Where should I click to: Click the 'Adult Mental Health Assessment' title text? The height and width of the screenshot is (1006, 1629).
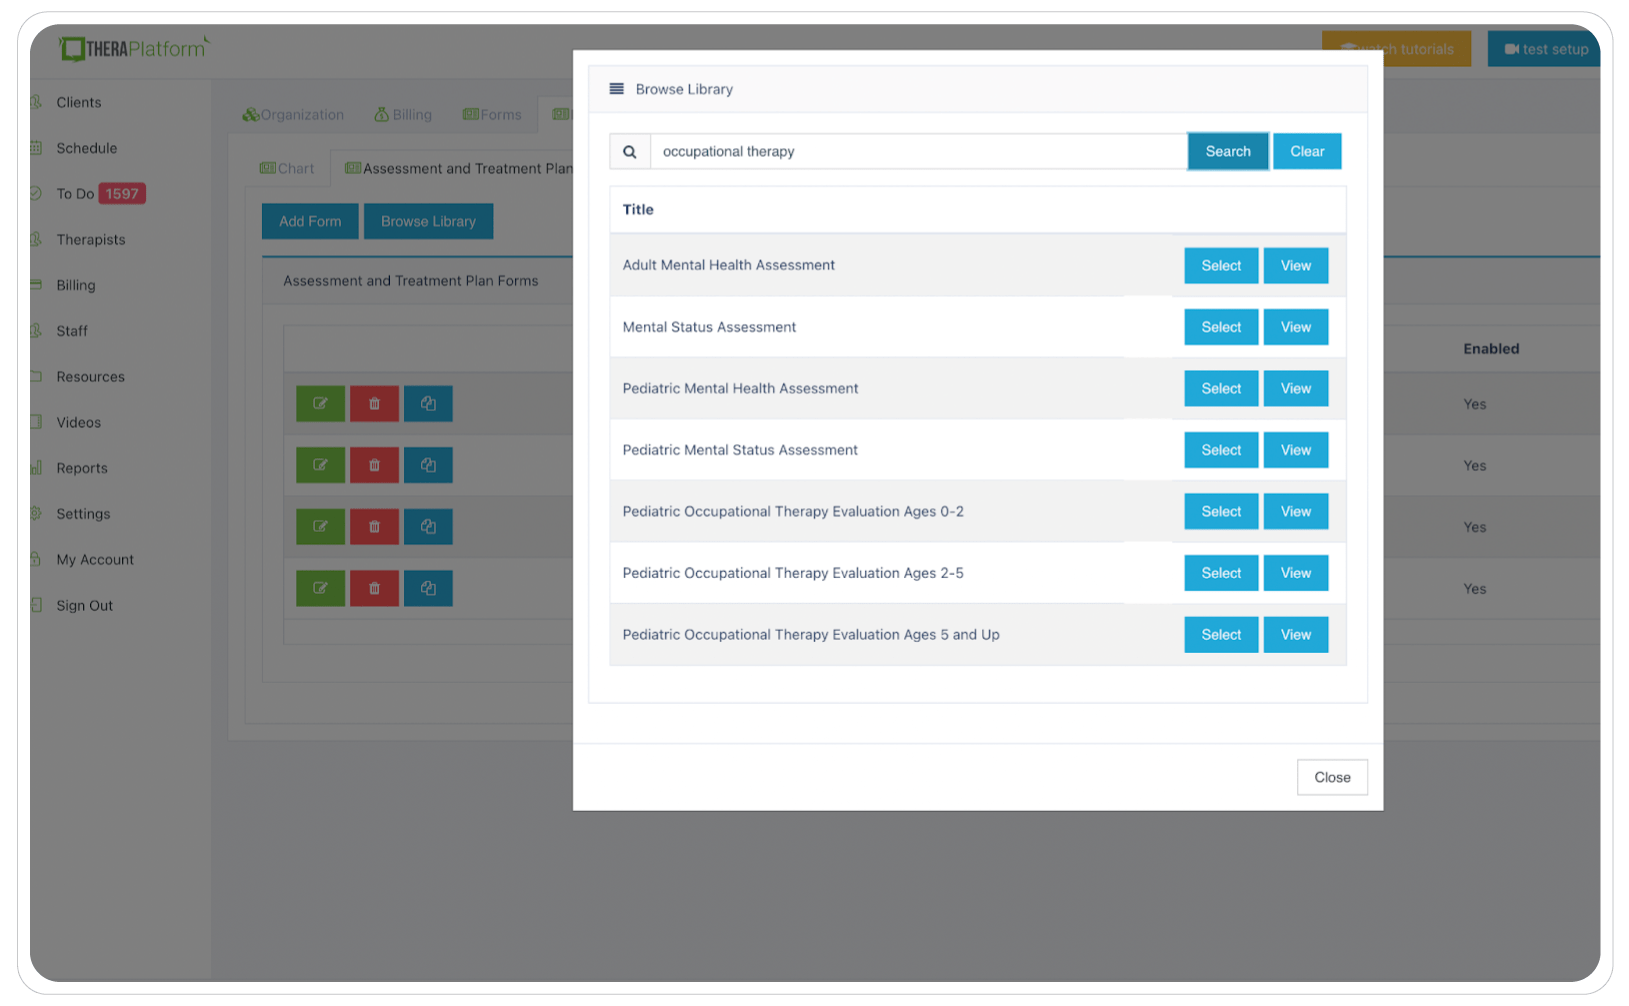729,266
